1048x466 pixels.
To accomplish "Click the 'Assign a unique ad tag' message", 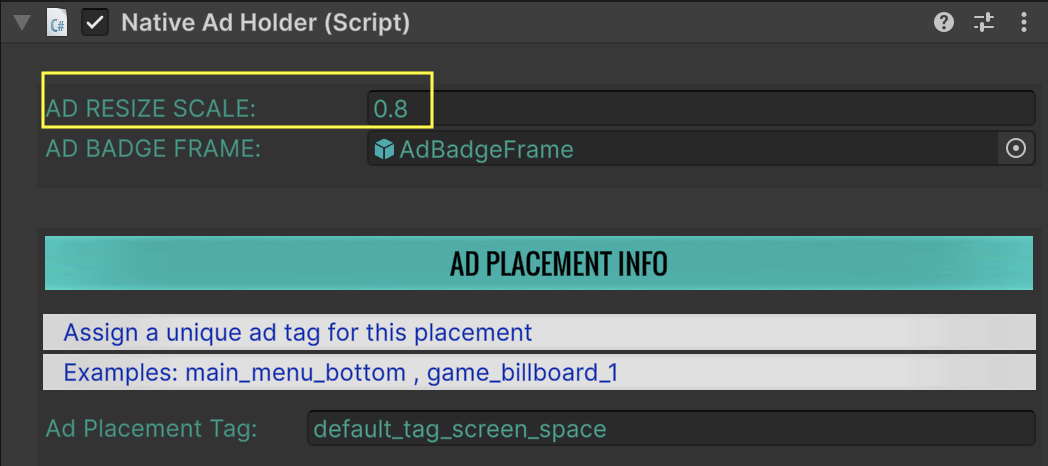I will point(297,332).
